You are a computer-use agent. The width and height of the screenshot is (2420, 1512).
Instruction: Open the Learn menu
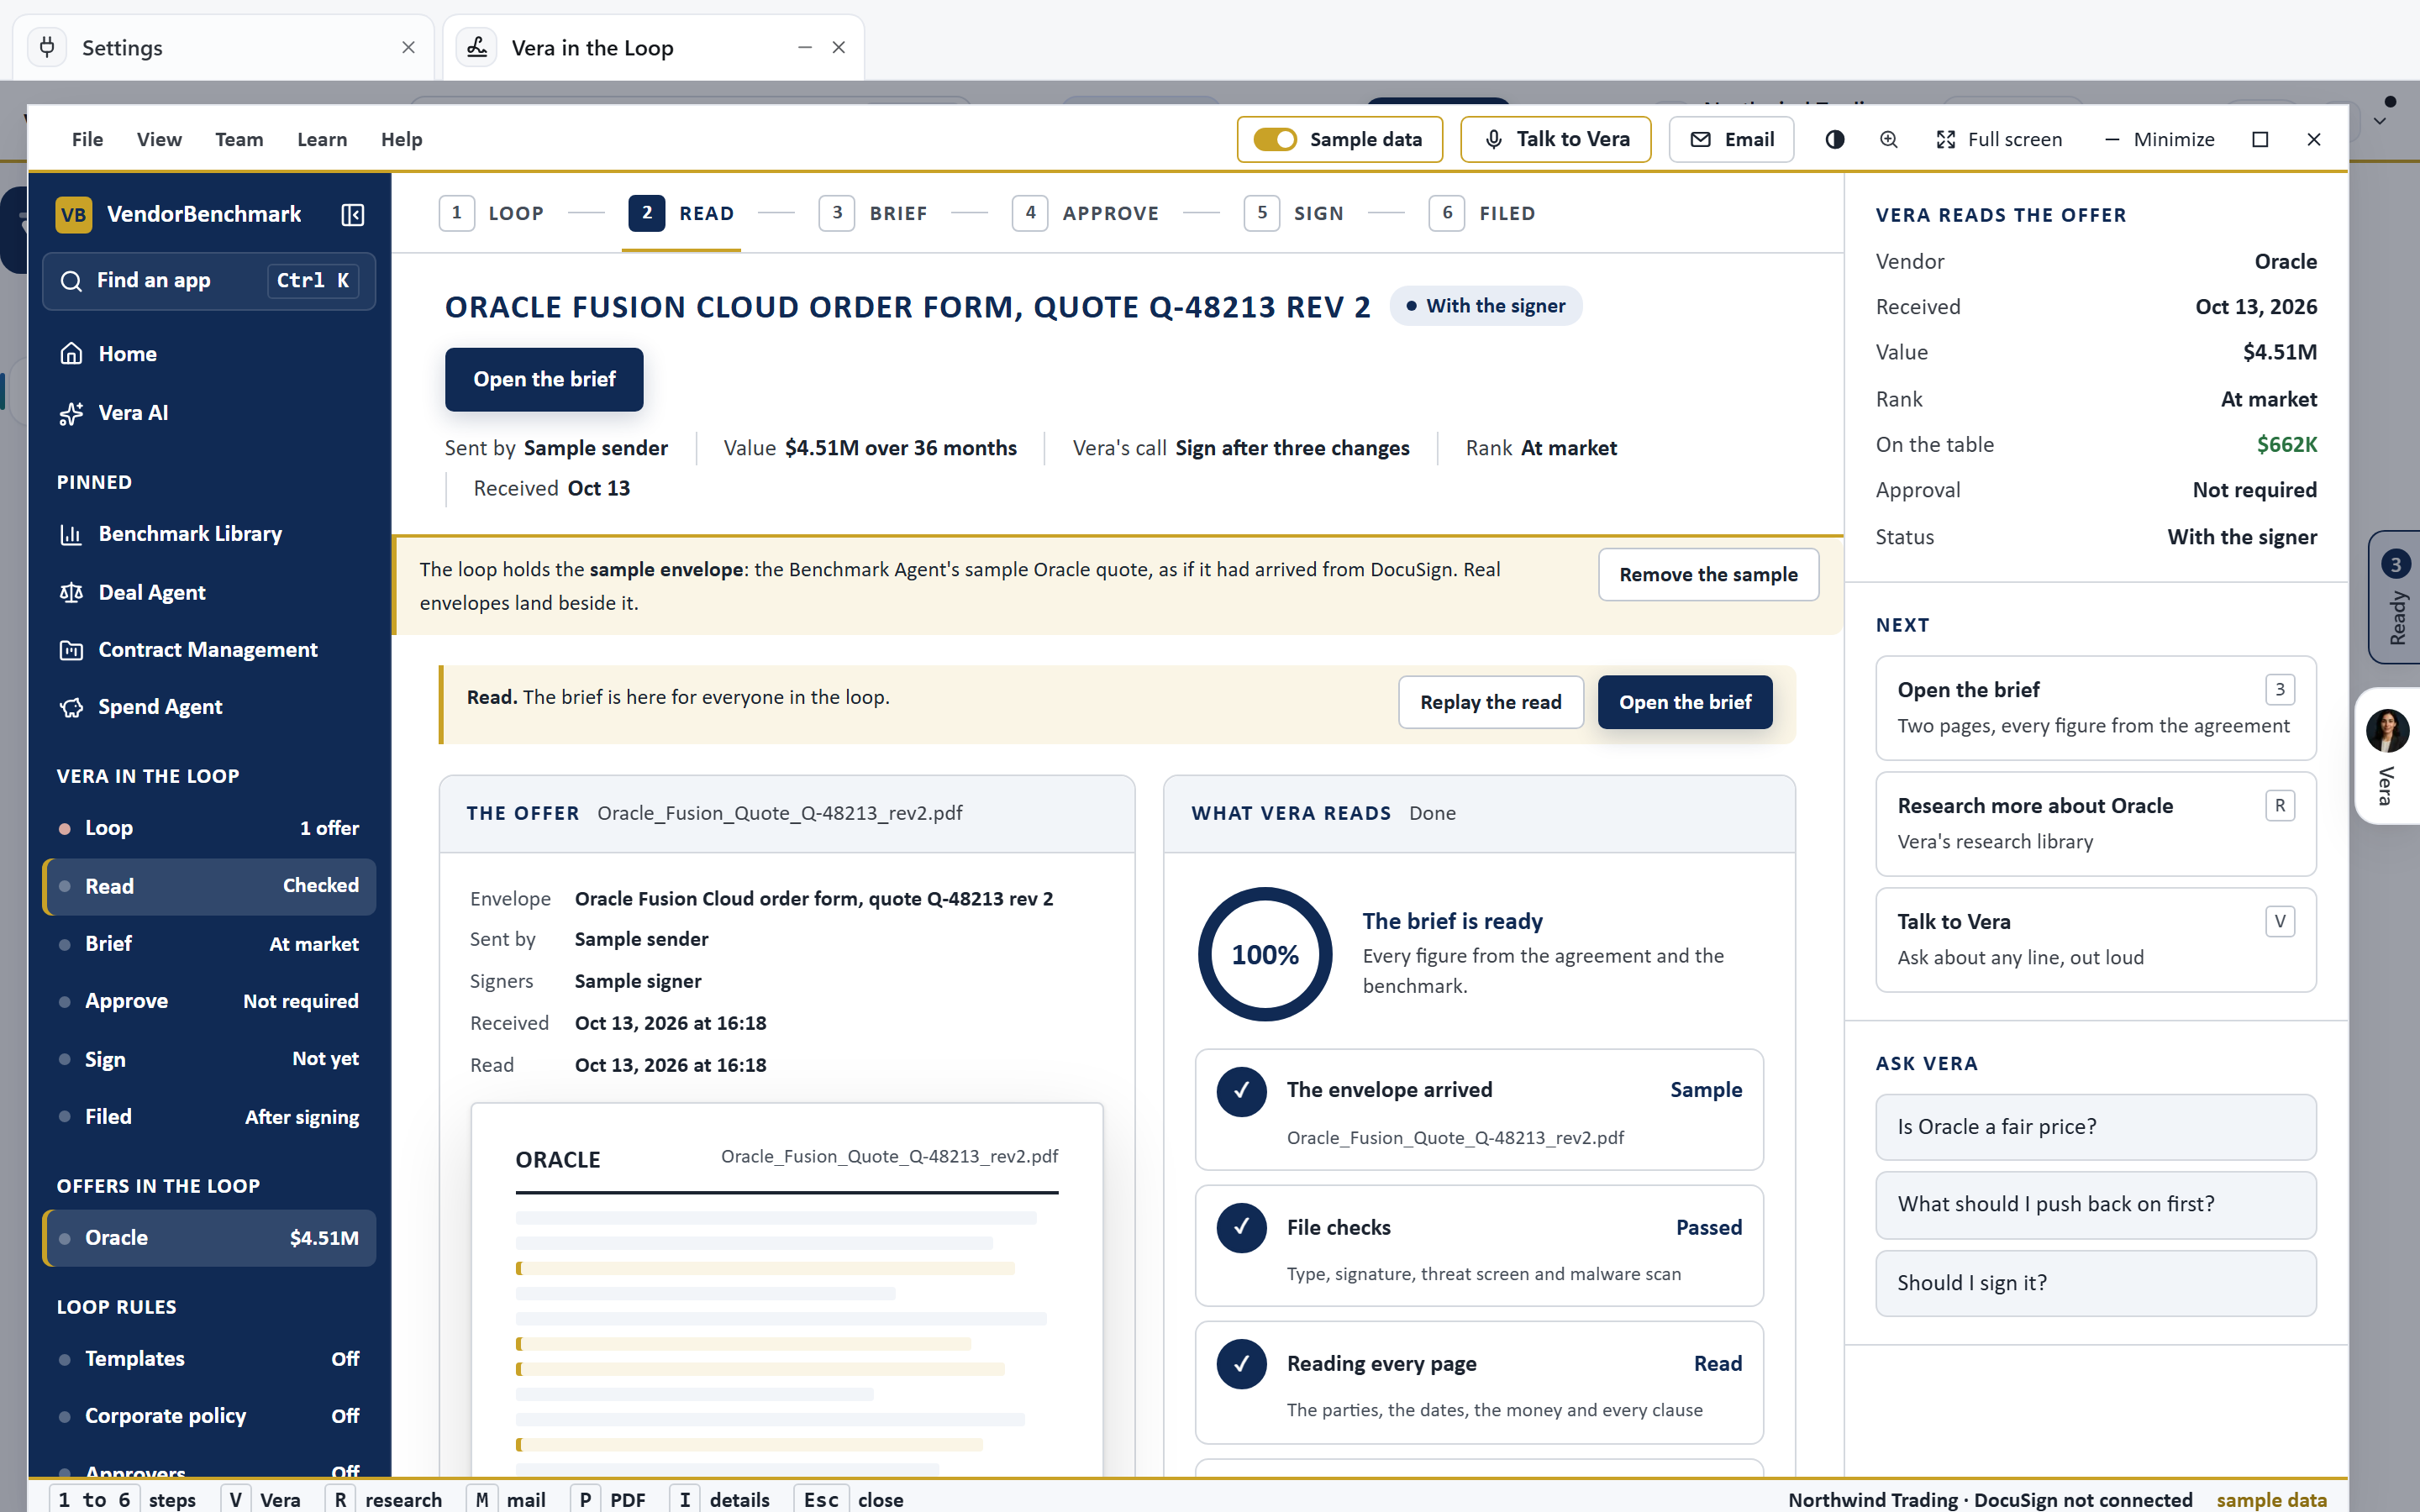pyautogui.click(x=322, y=139)
